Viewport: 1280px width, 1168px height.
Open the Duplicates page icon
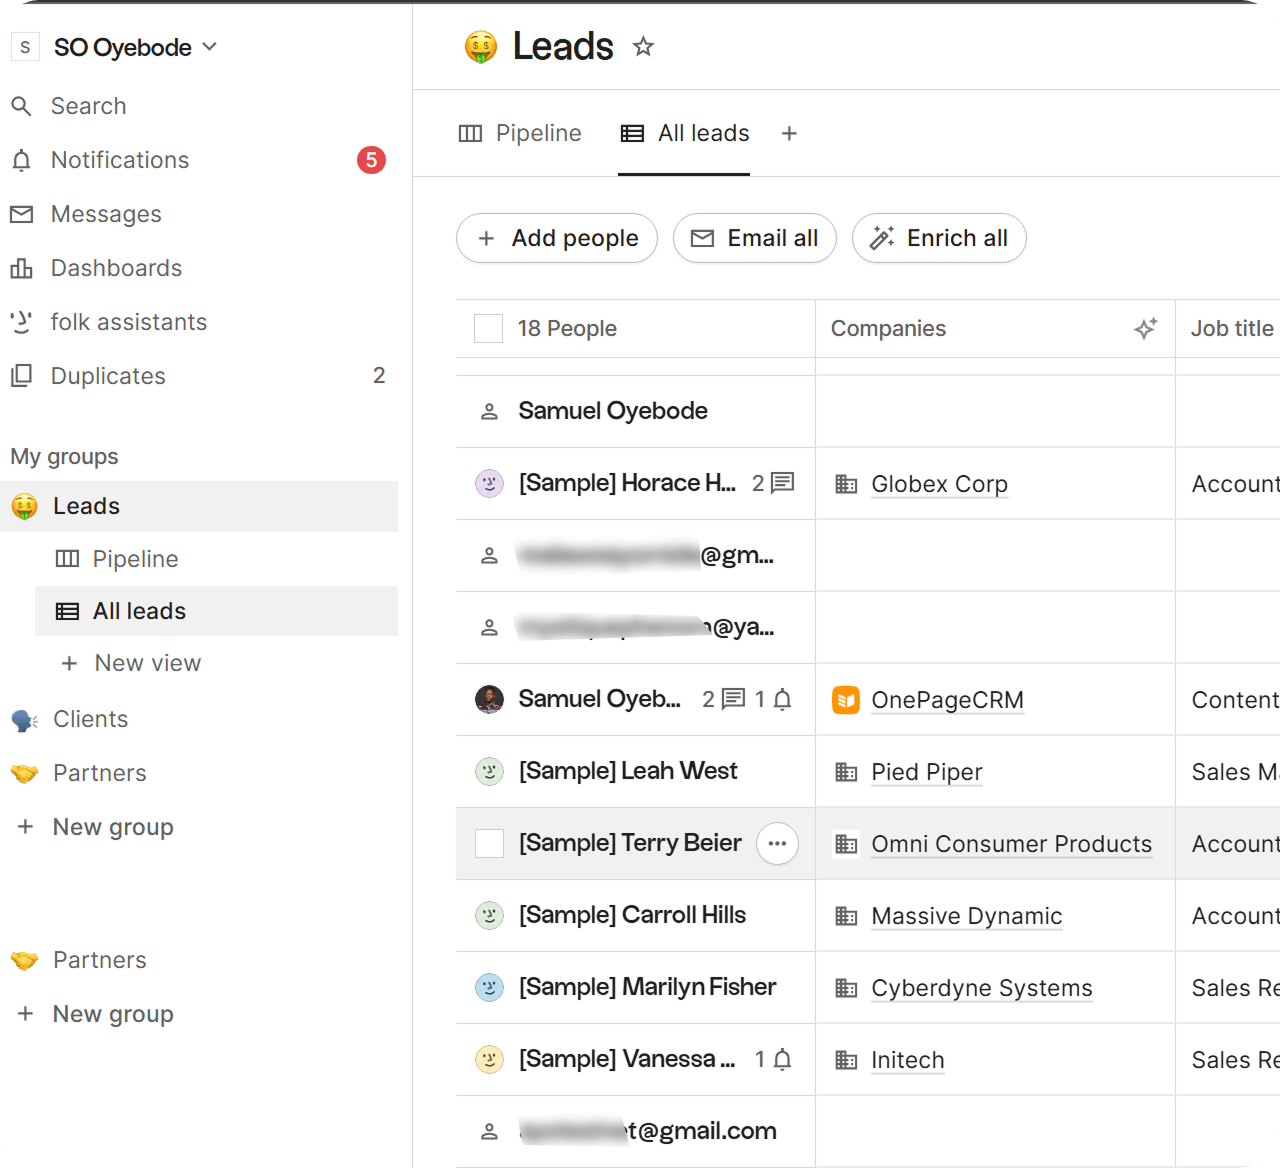(x=21, y=376)
